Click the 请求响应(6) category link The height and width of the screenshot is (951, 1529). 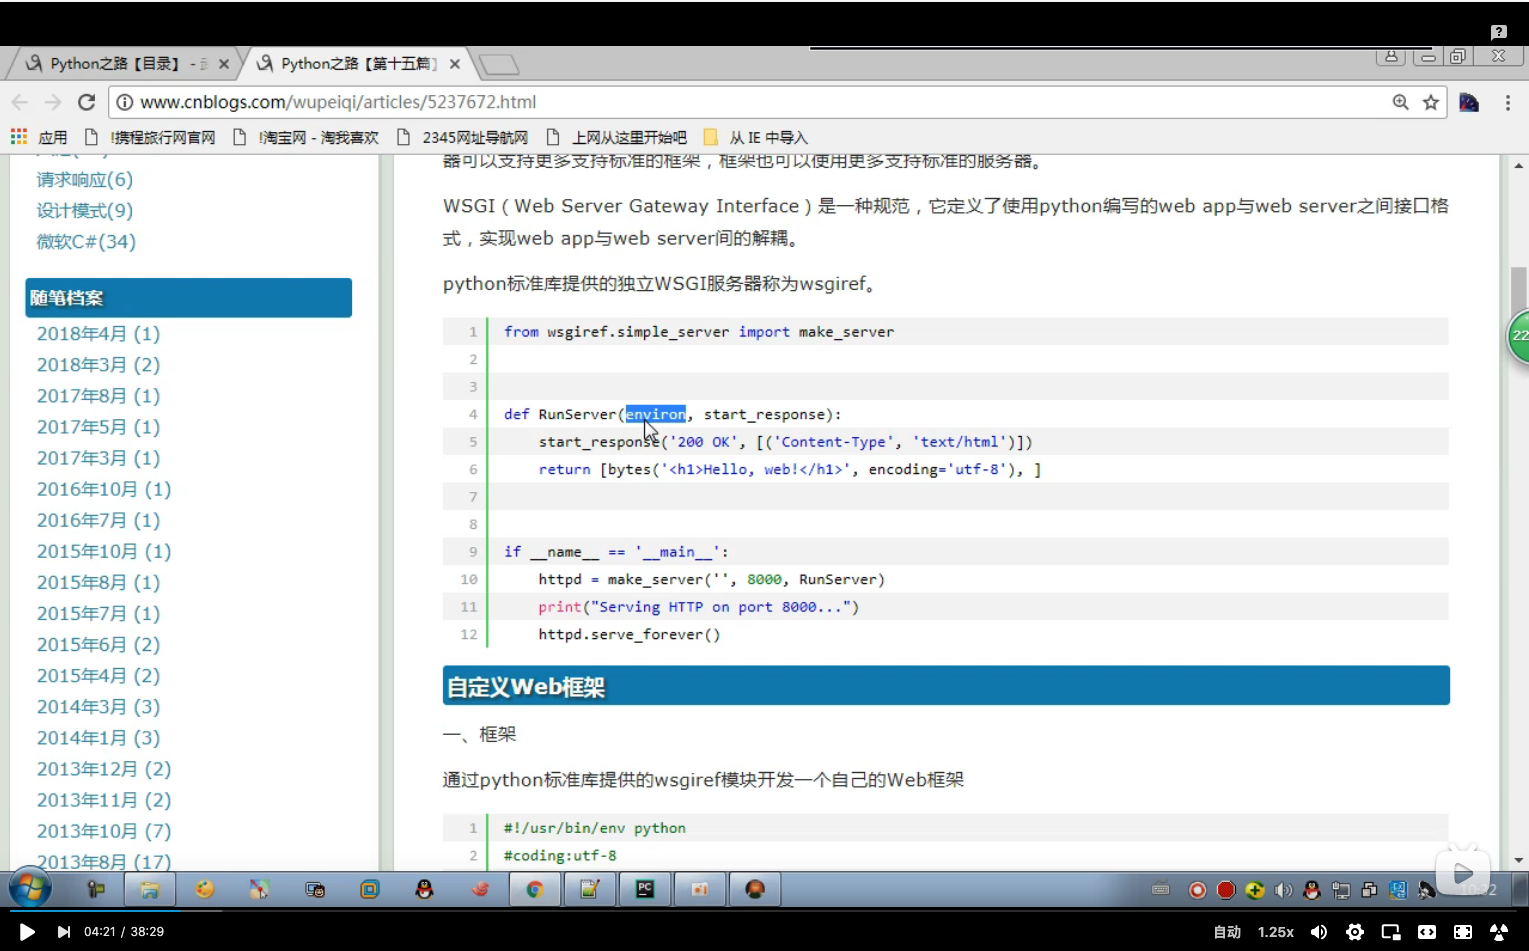coord(85,179)
